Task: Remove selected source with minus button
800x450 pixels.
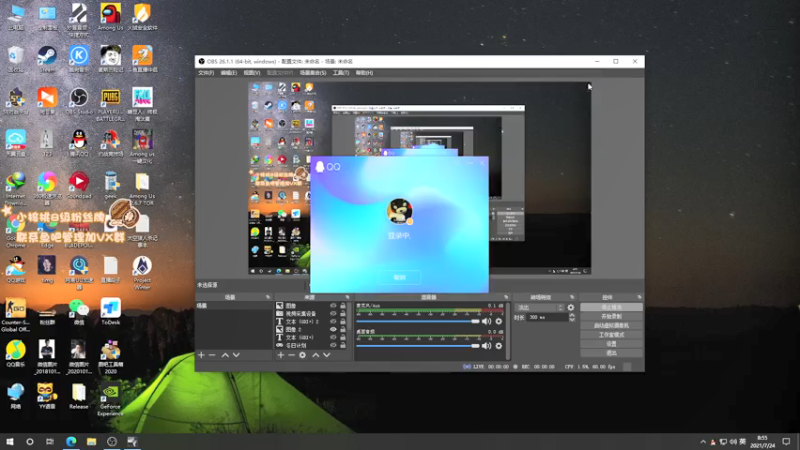Action: coord(291,355)
